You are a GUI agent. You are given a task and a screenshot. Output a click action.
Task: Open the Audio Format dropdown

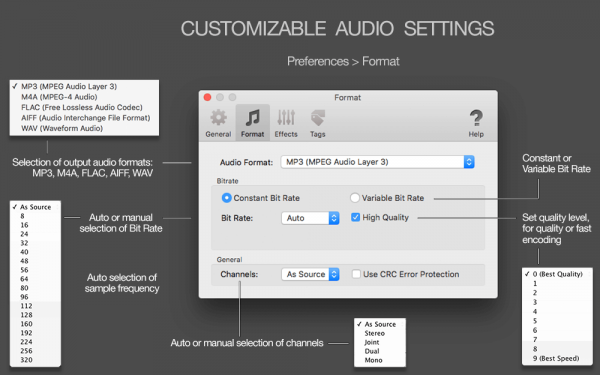(377, 162)
